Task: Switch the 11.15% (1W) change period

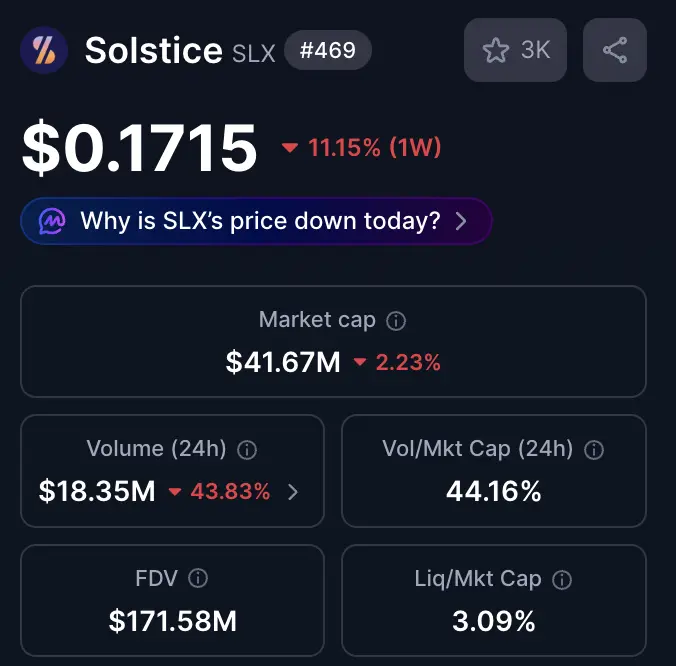Action: coord(361,147)
